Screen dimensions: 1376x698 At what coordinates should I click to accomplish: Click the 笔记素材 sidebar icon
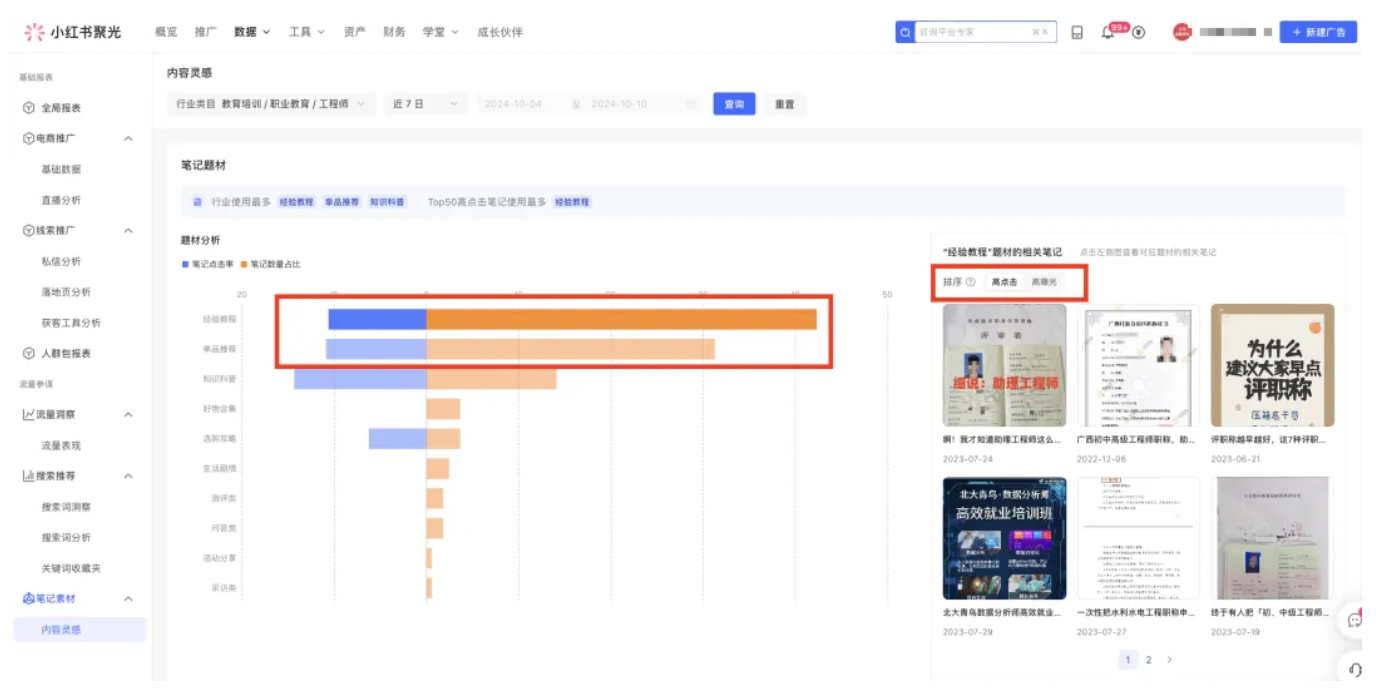(29, 598)
